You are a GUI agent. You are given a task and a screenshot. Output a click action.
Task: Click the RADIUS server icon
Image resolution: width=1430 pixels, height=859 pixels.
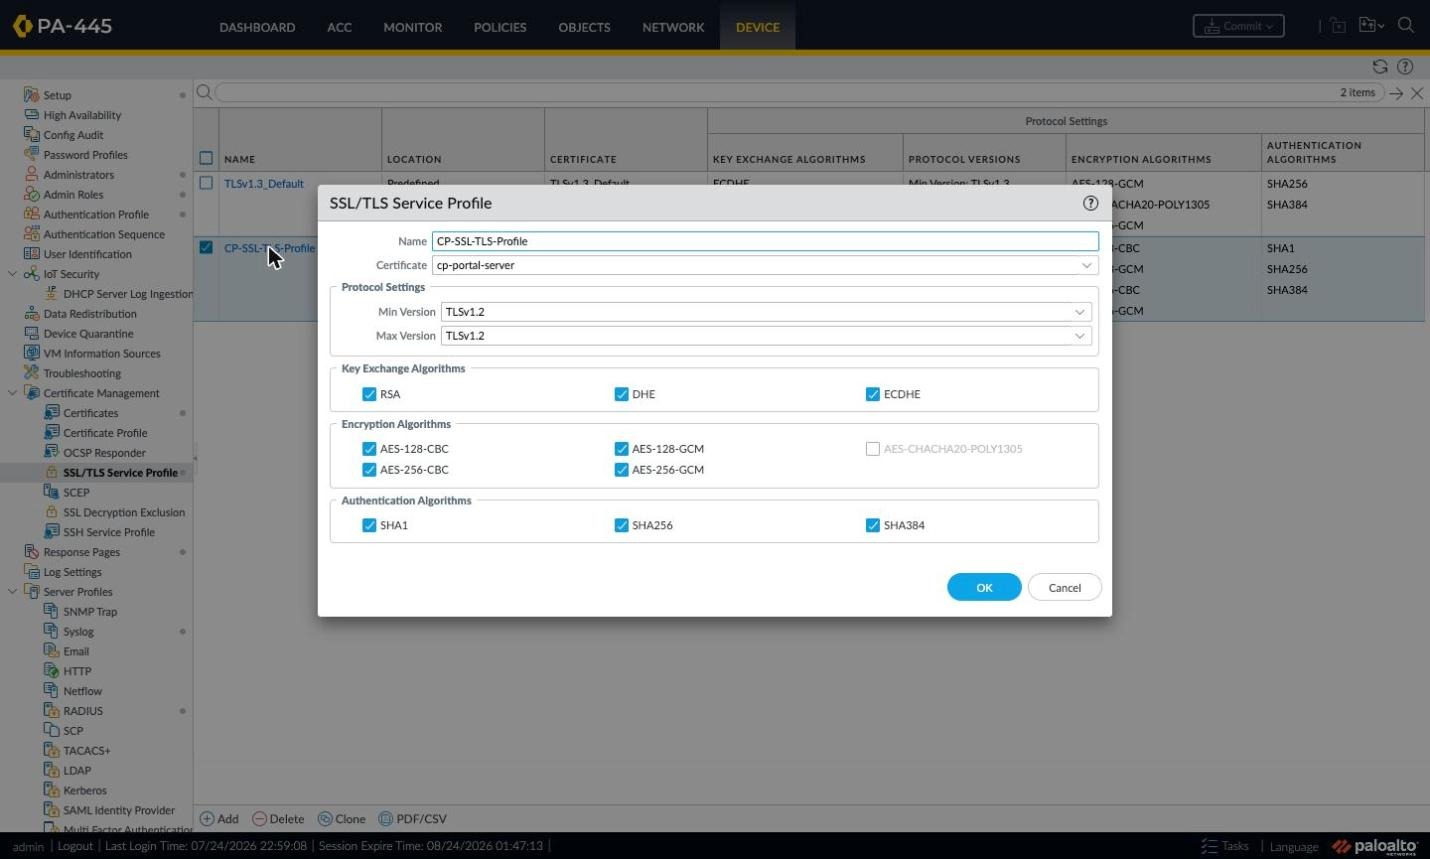click(x=52, y=711)
